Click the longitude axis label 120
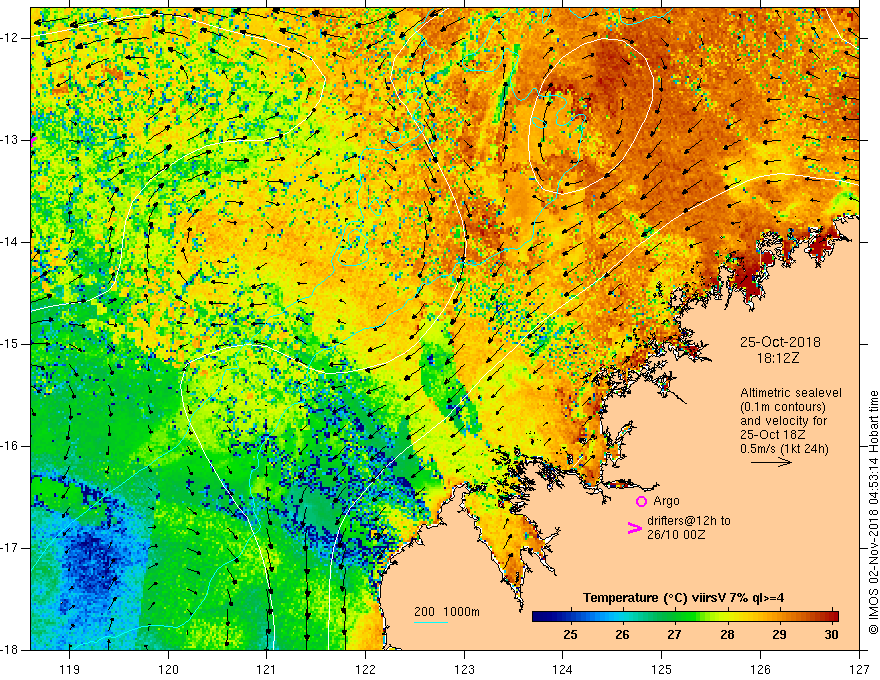 (x=168, y=669)
